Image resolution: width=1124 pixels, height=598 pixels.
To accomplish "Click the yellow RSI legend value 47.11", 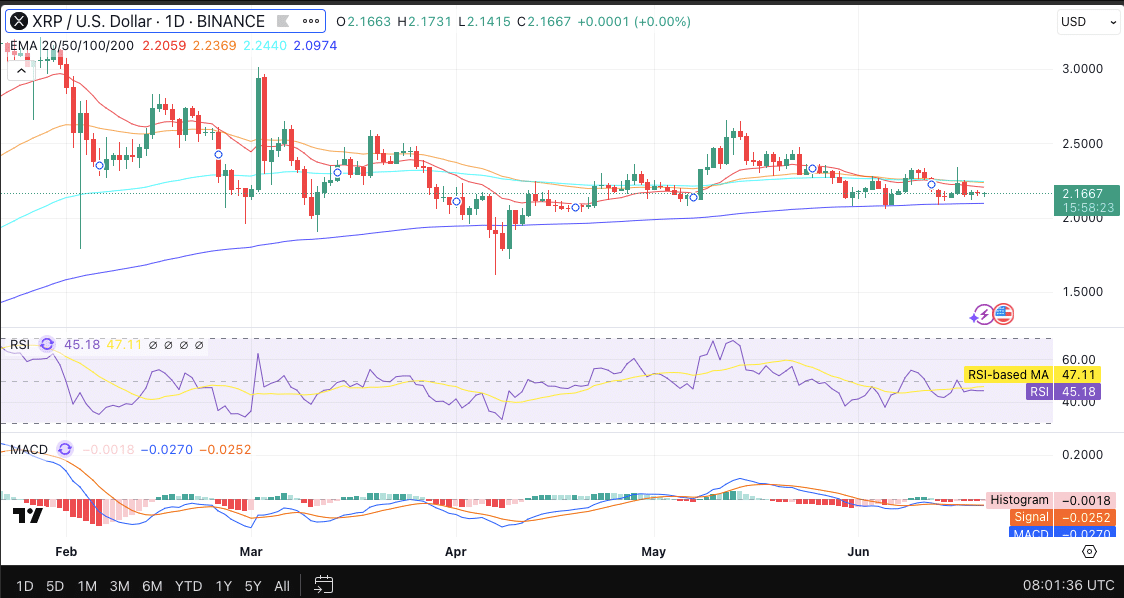I will 124,345.
